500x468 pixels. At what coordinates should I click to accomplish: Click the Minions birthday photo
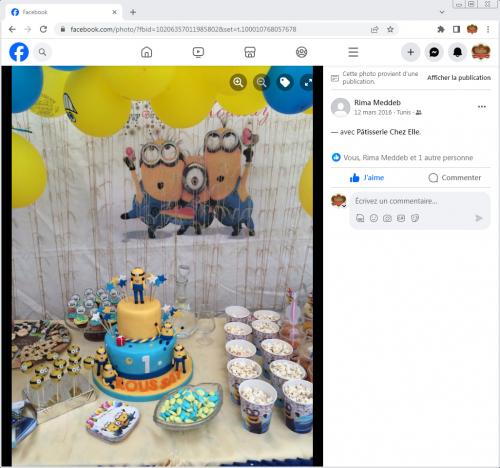[162, 266]
